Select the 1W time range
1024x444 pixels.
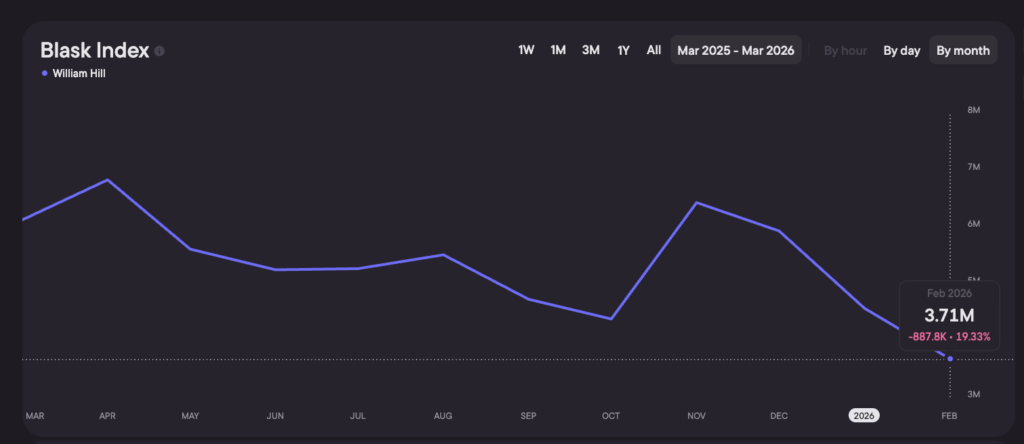click(x=526, y=50)
